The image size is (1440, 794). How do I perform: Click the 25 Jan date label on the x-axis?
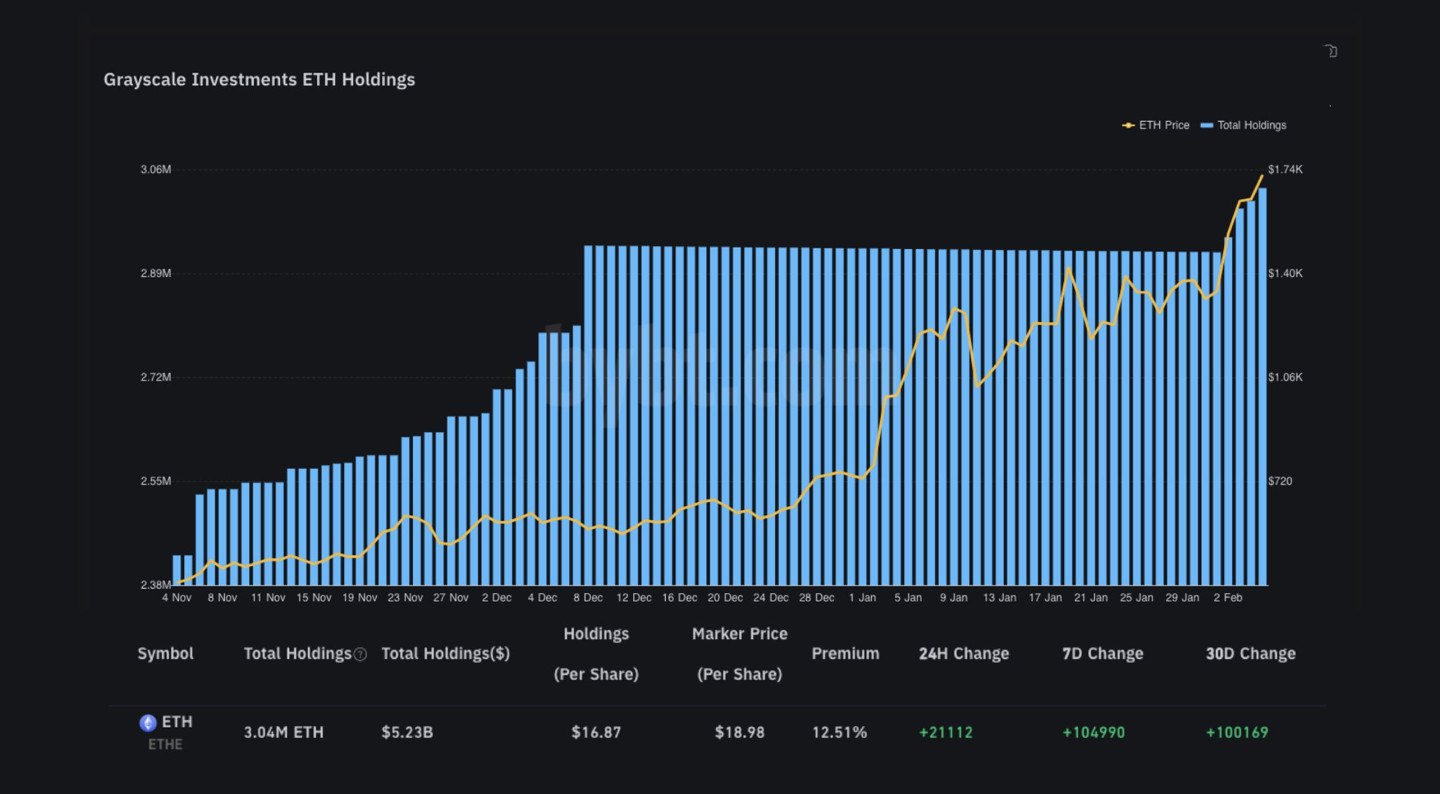pyautogui.click(x=1136, y=597)
